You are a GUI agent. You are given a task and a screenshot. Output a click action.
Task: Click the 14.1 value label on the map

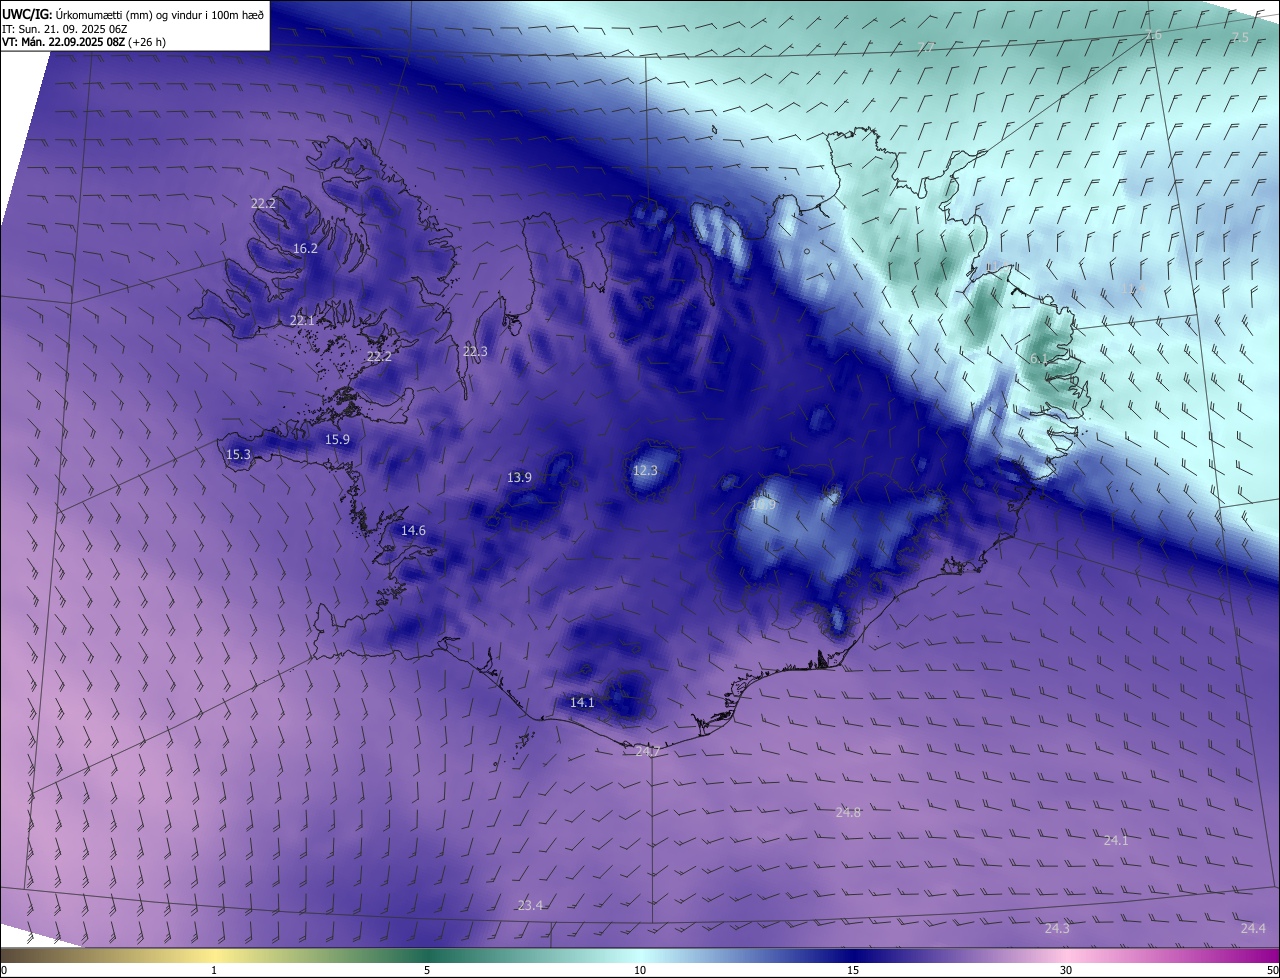[x=582, y=702]
